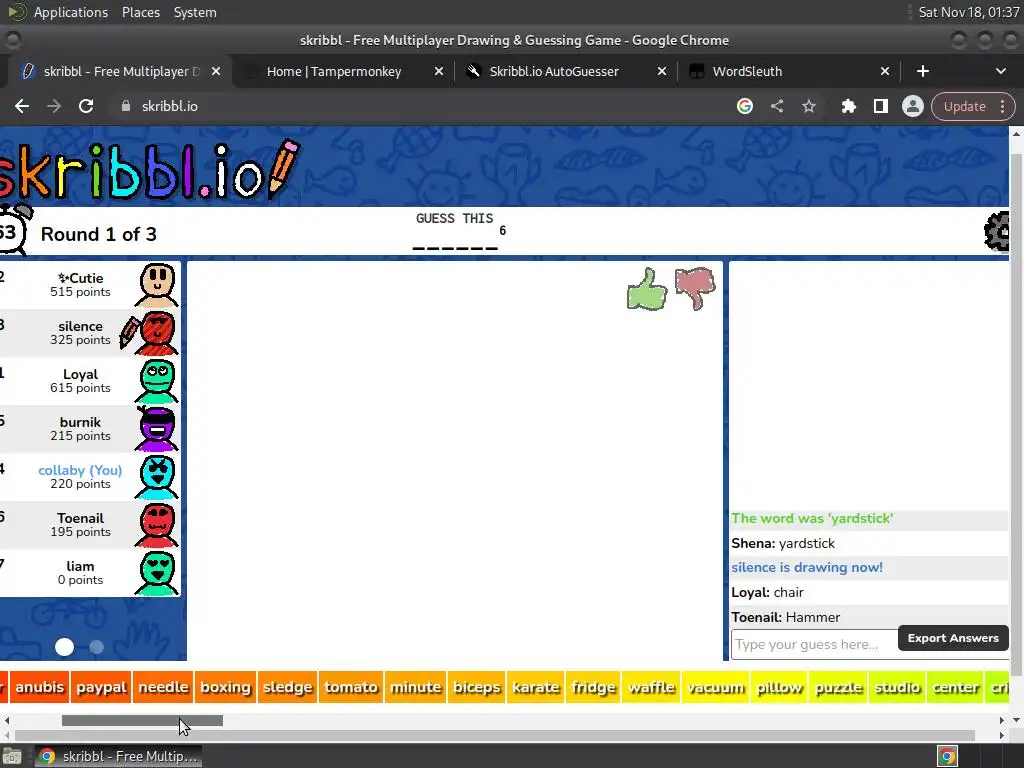Screen dimensions: 1024x768
Task: Pick the 'sledge' word suggestion
Action: [x=287, y=687]
